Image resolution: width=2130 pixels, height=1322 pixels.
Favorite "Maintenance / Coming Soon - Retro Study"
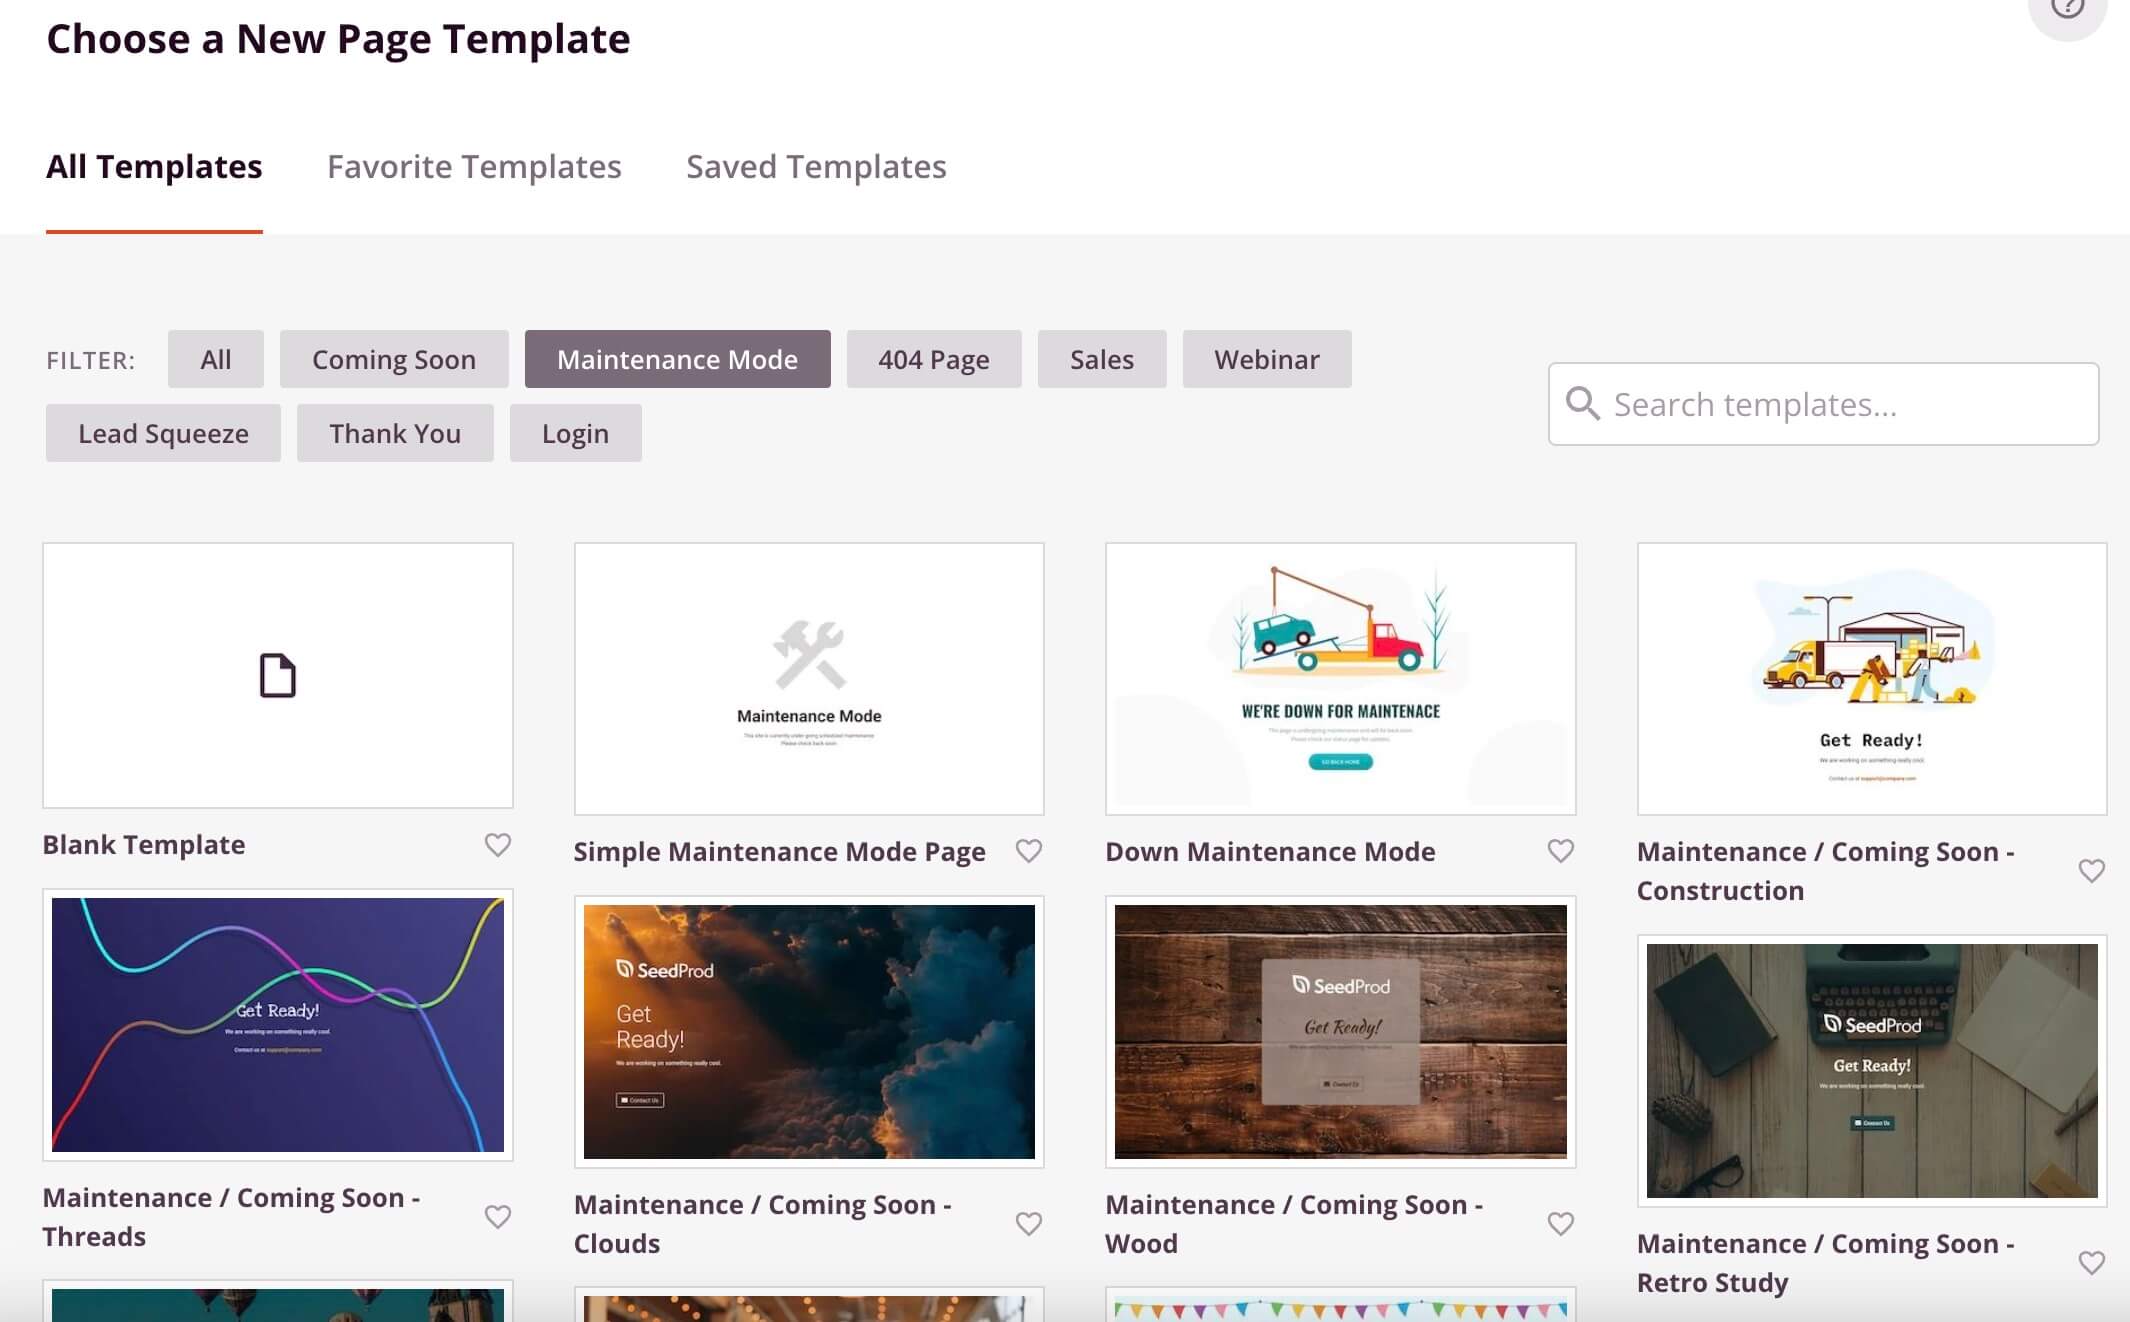tap(2091, 1263)
